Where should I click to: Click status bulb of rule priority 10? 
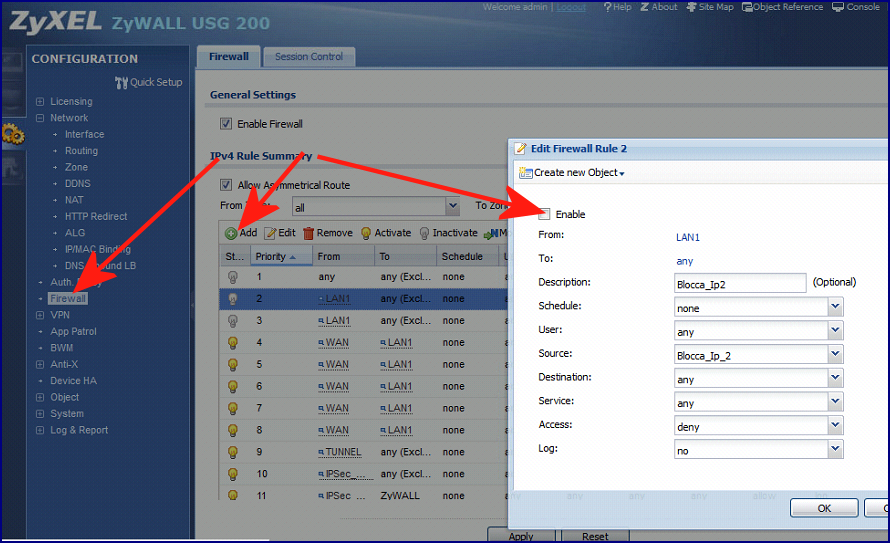coord(233,474)
